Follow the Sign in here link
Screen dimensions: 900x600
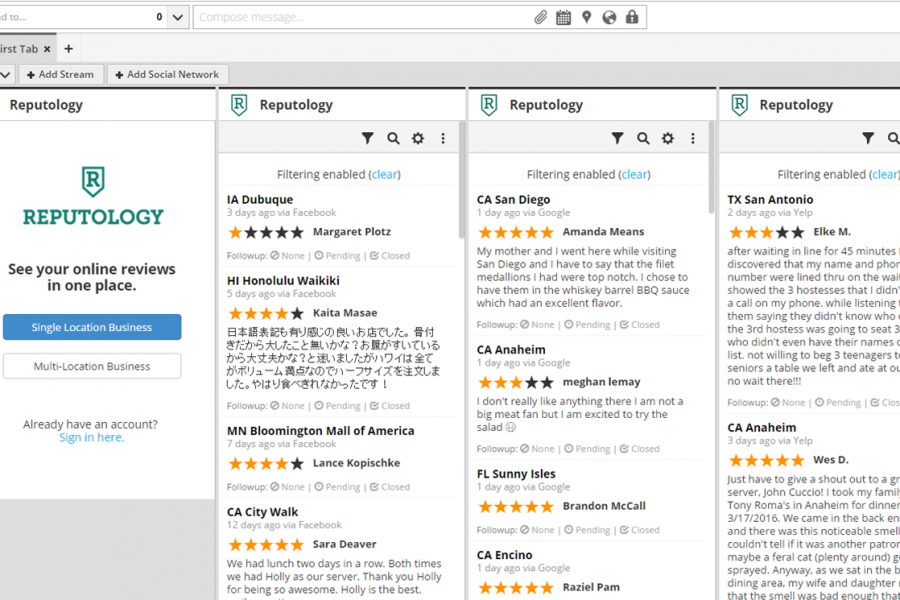pos(91,438)
